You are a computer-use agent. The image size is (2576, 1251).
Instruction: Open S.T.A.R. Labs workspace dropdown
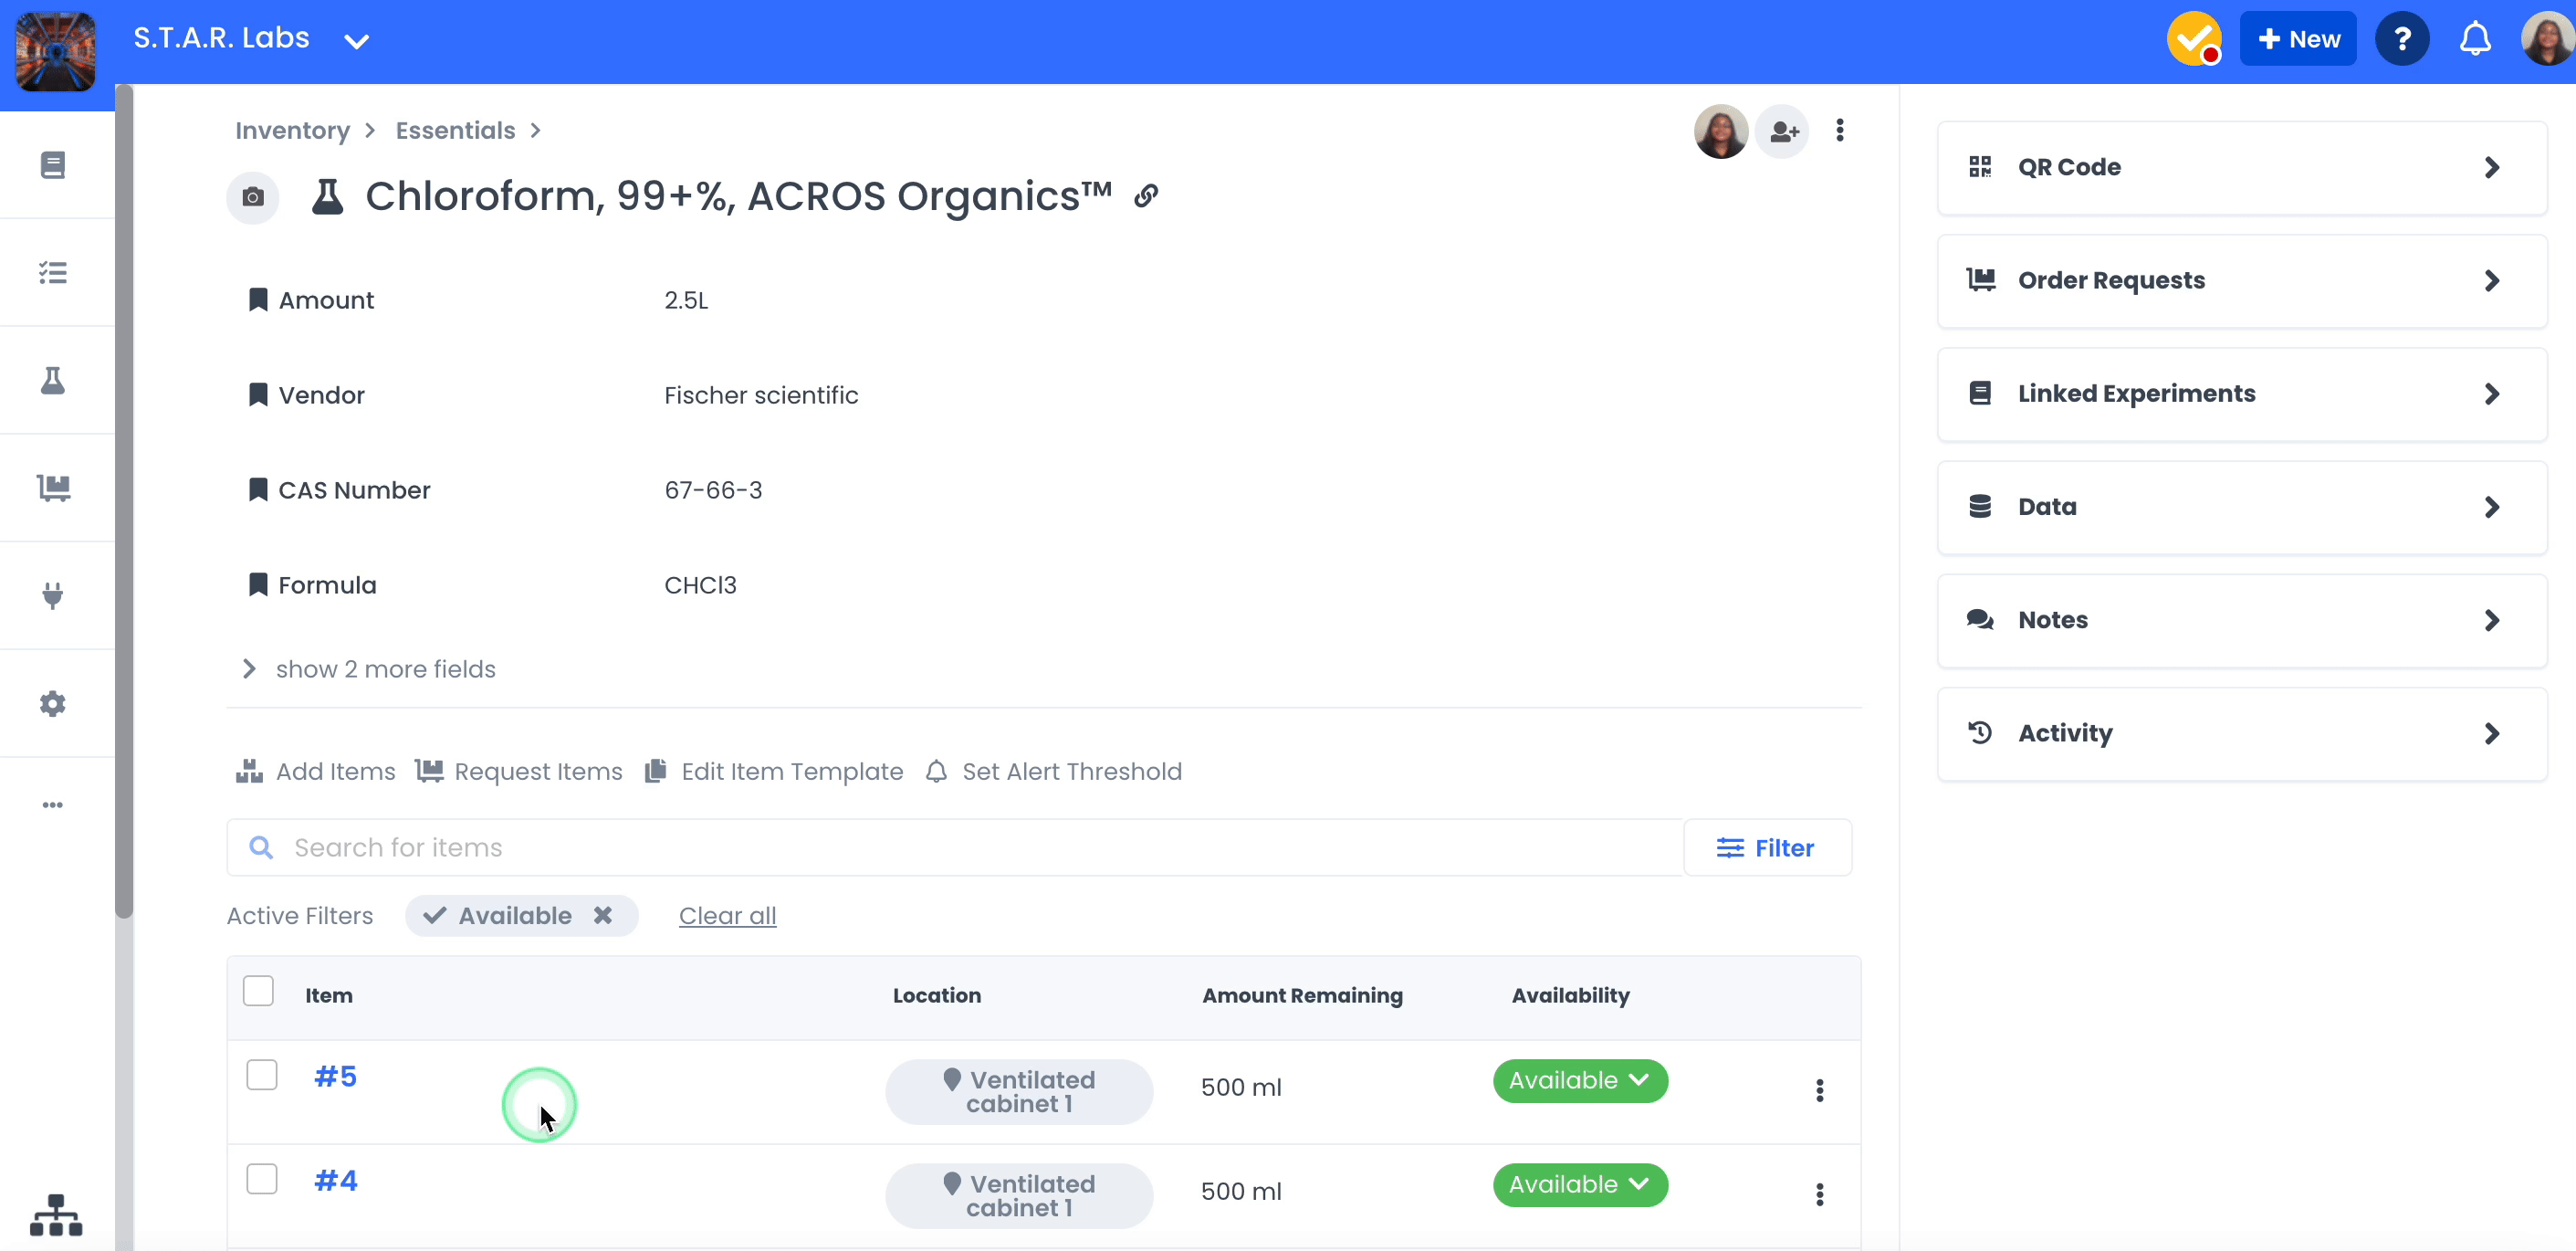(x=356, y=41)
